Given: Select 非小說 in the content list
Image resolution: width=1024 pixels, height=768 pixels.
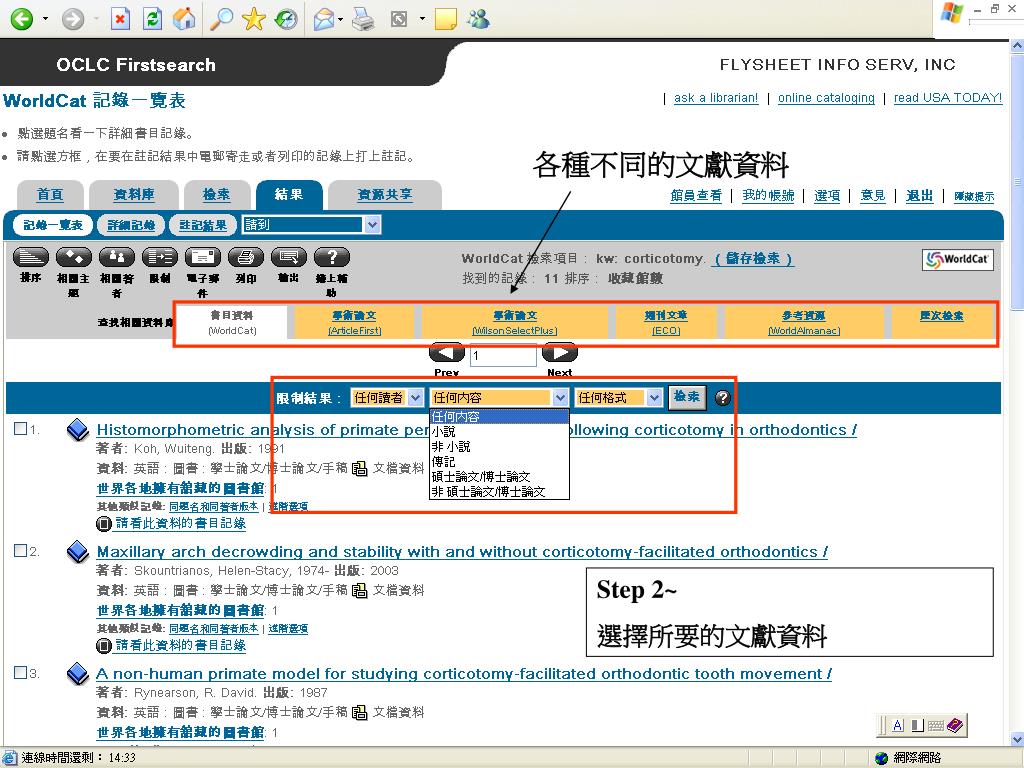Looking at the screenshot, I should tap(499, 447).
